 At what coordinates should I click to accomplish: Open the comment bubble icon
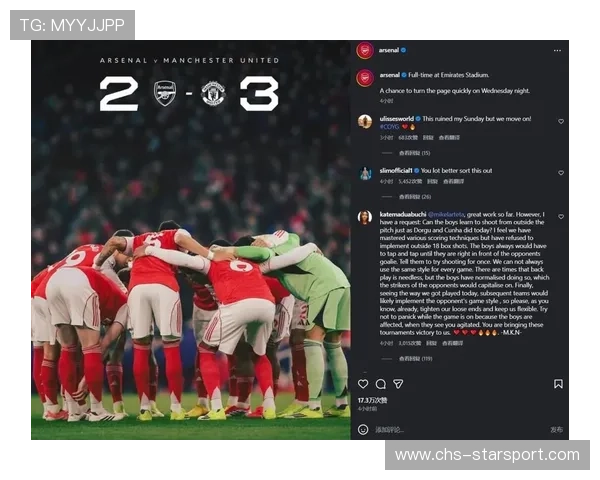[x=380, y=384]
